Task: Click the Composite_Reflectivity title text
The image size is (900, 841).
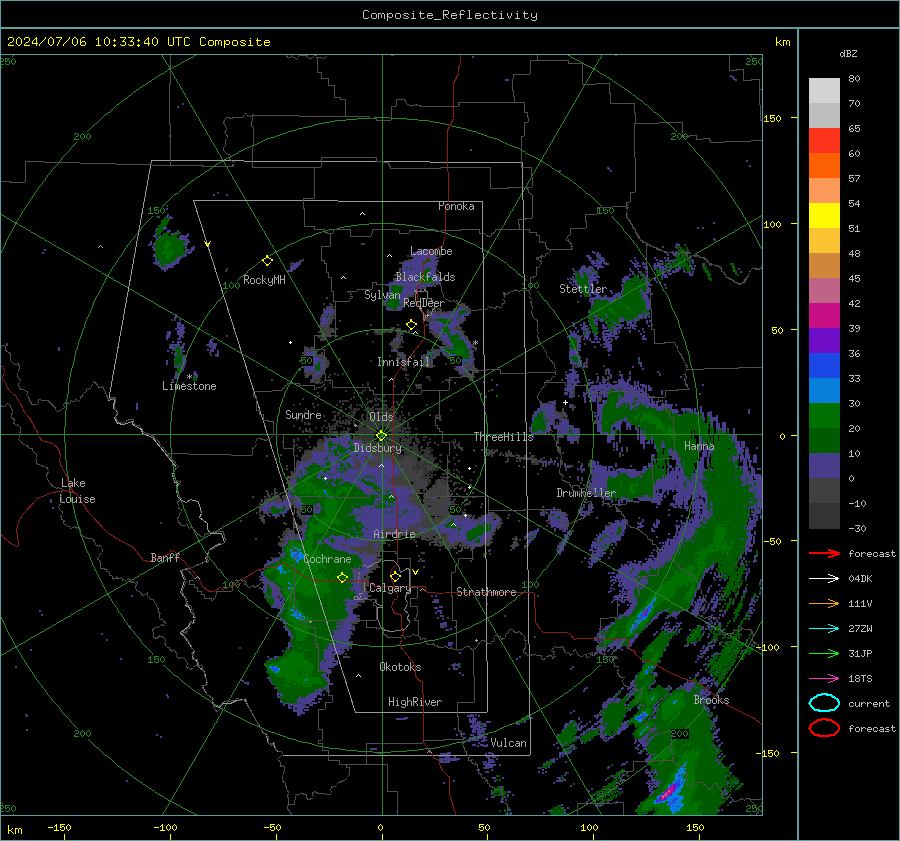Action: [449, 15]
